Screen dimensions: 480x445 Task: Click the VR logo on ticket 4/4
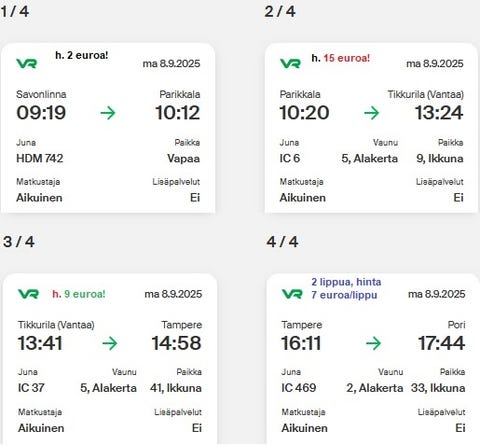292,294
